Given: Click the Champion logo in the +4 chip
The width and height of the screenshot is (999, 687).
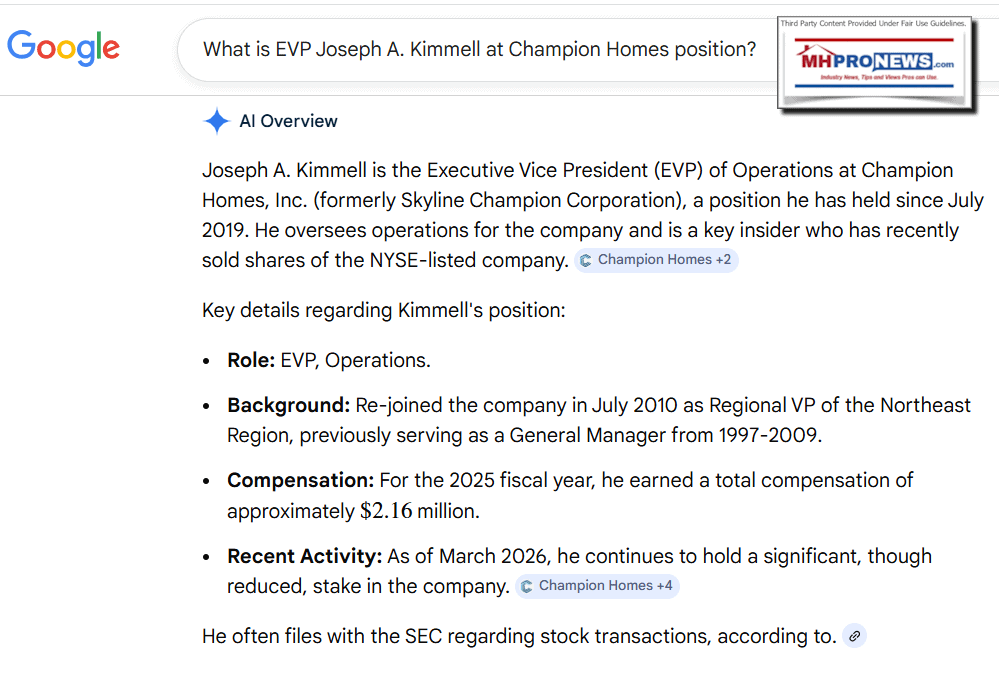Looking at the screenshot, I should pyautogui.click(x=527, y=586).
